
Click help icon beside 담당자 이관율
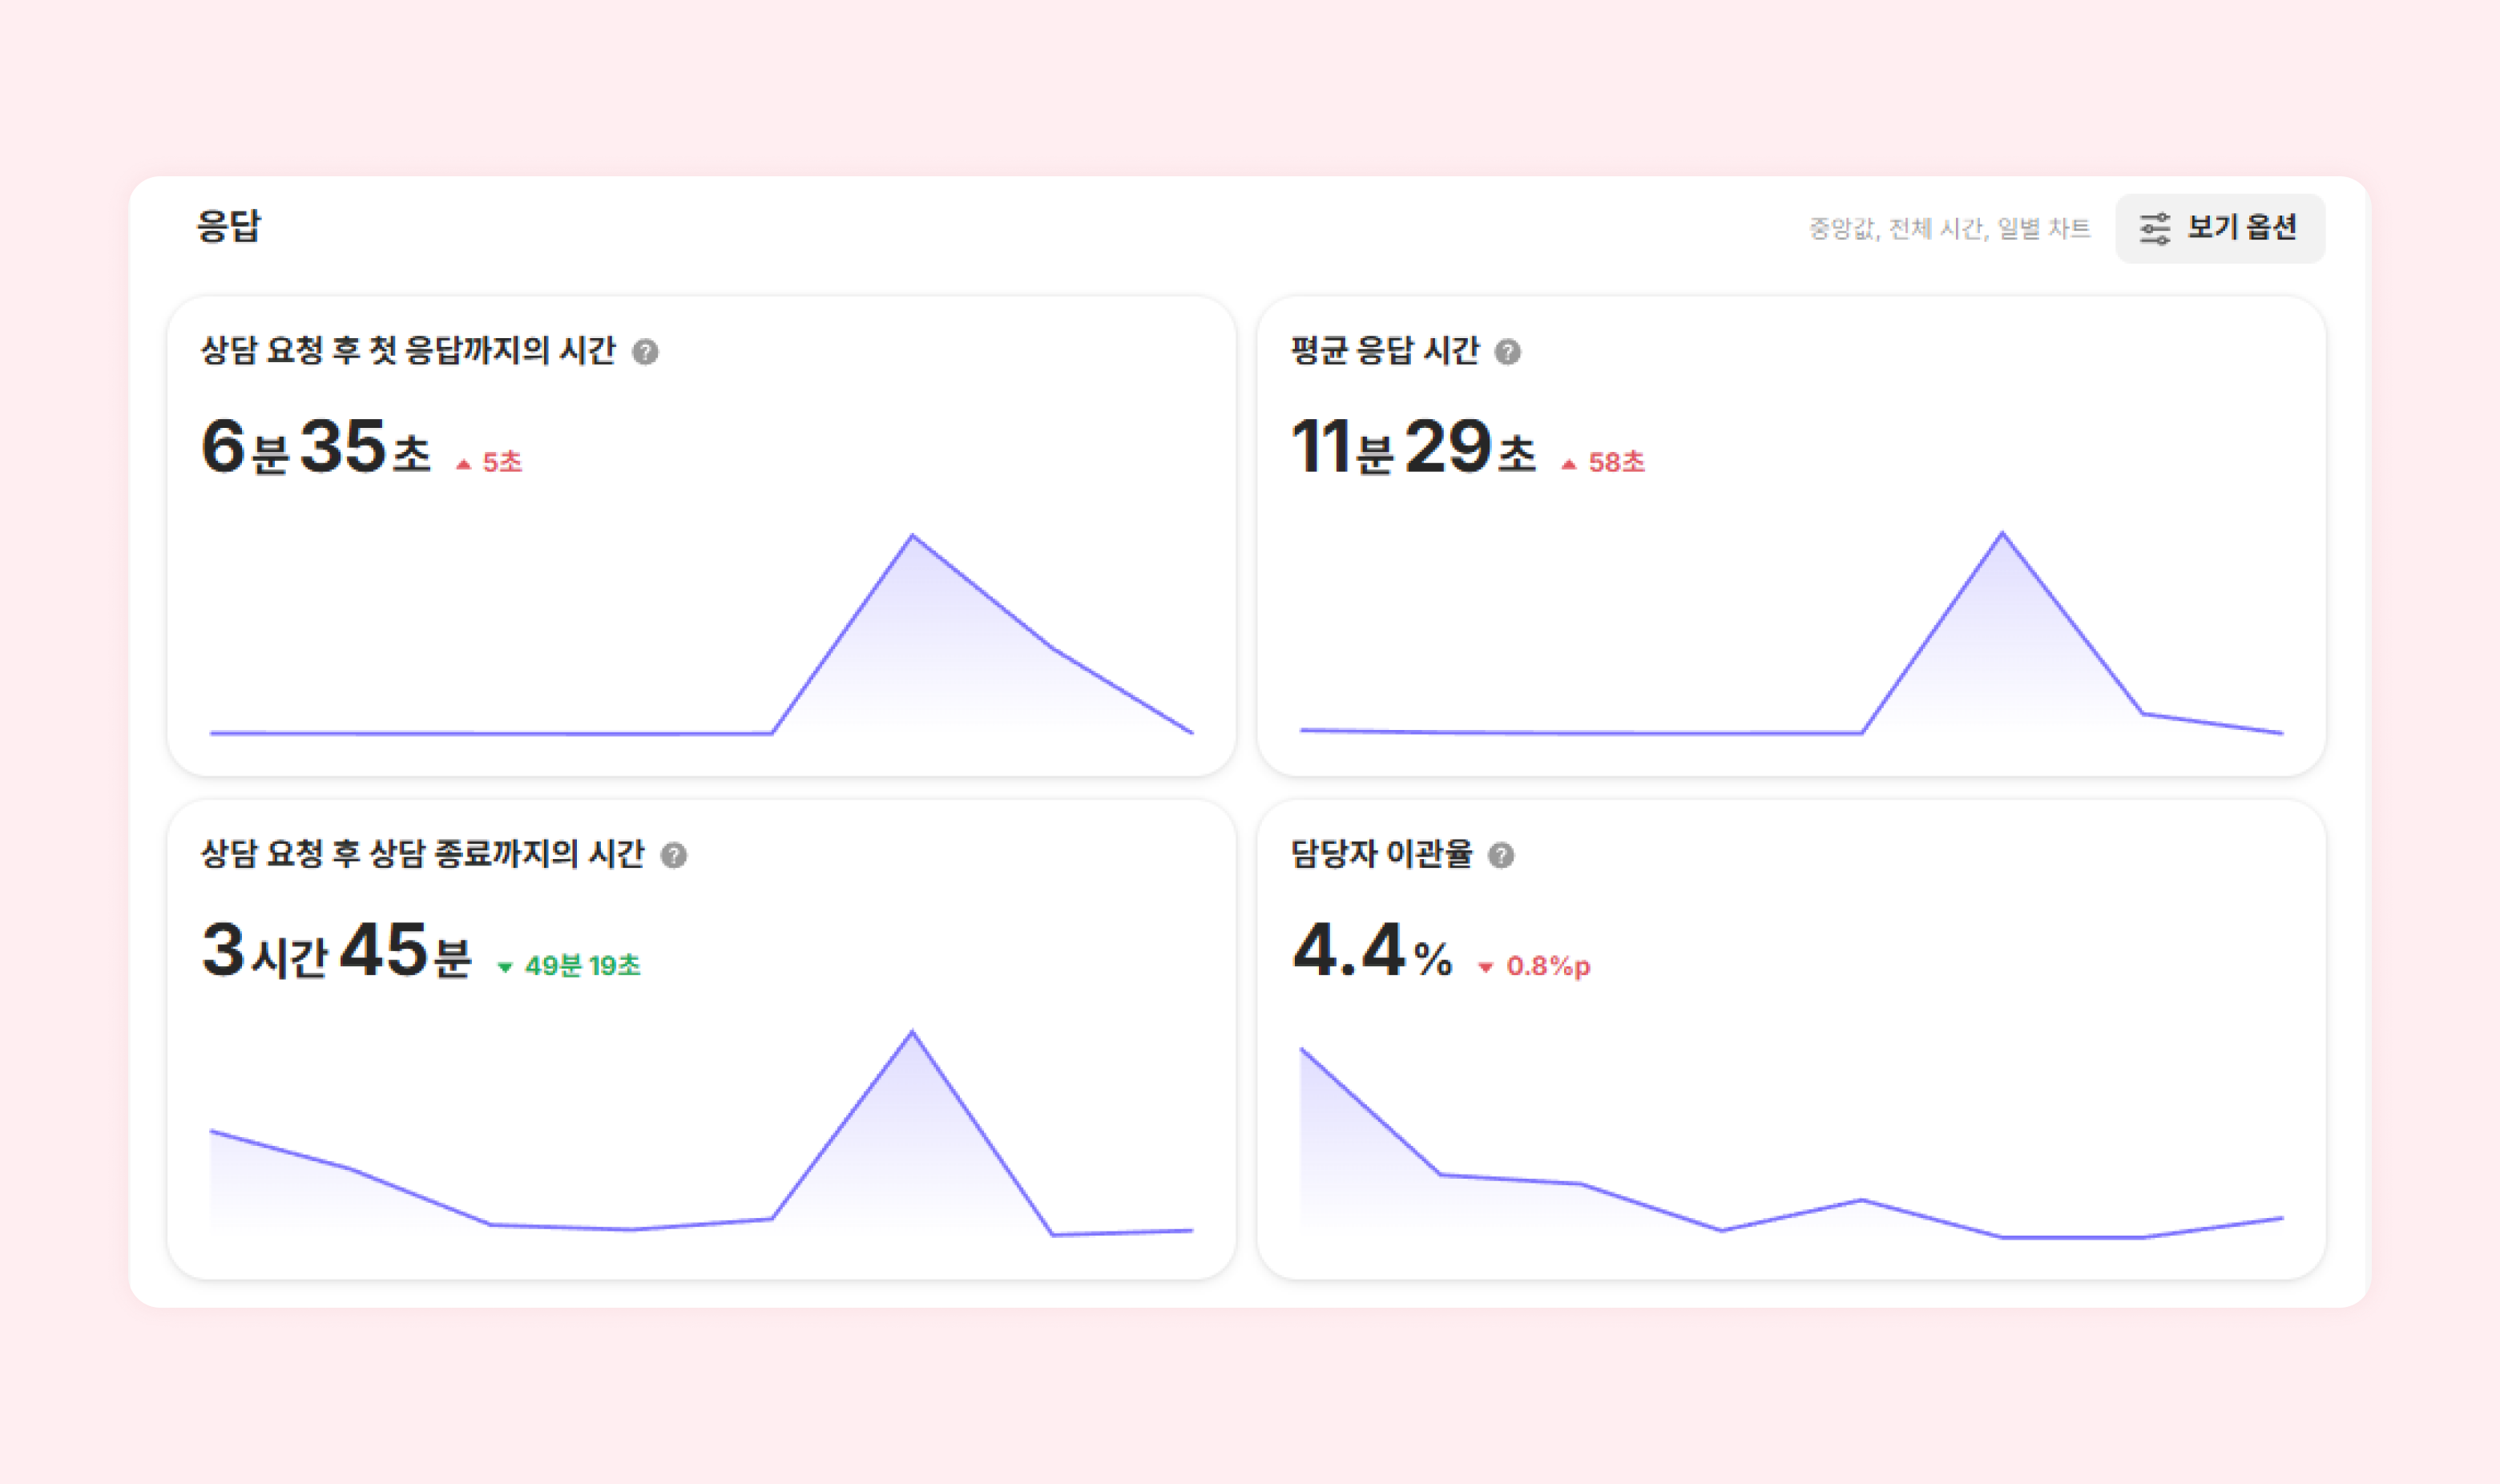coord(1500,855)
